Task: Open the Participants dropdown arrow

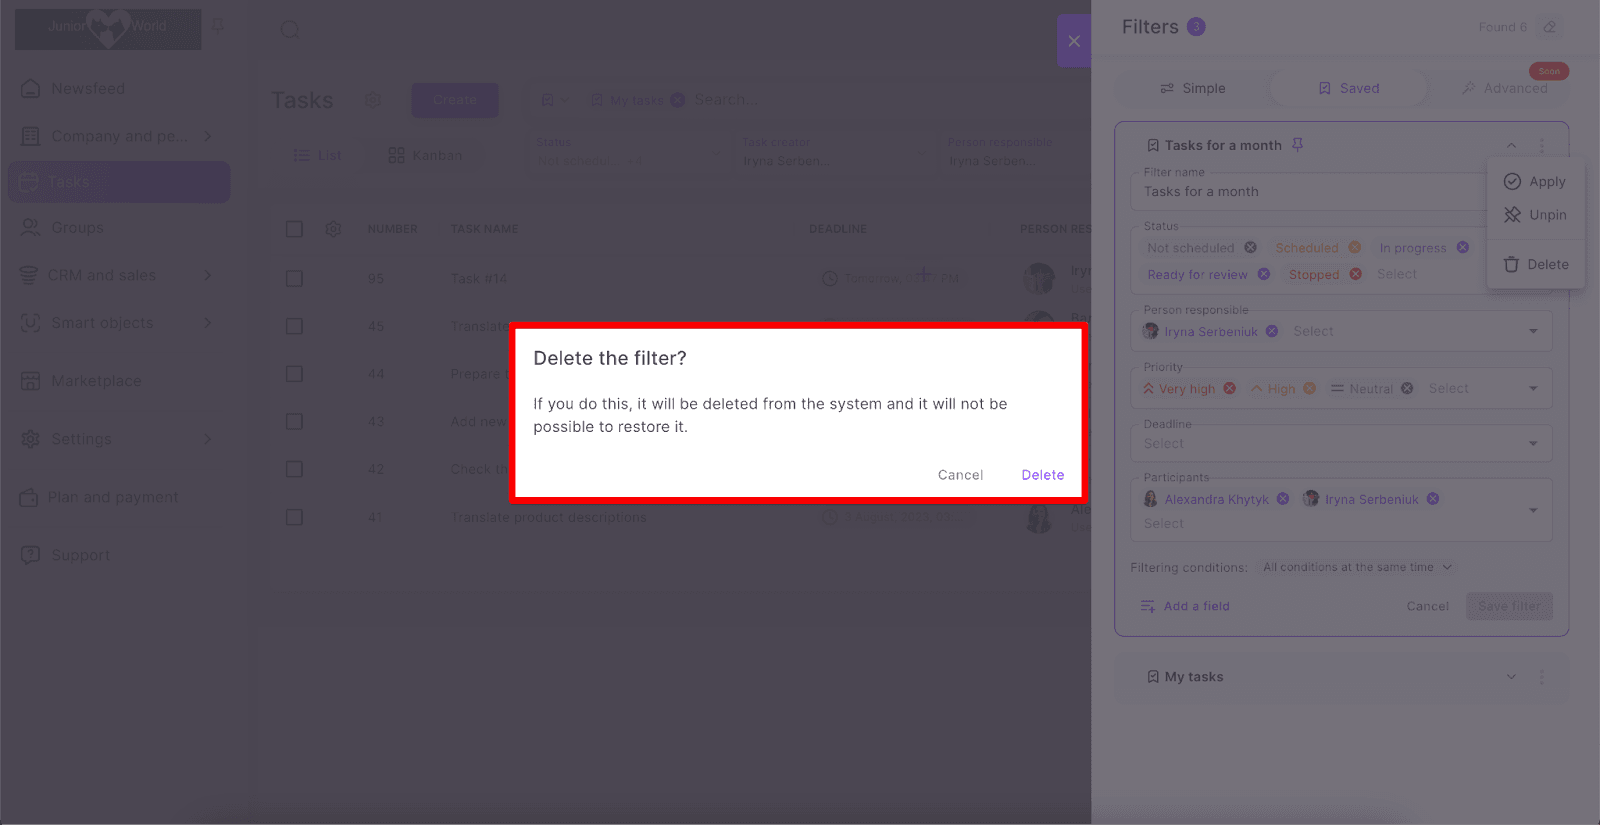Action: 1533,510
